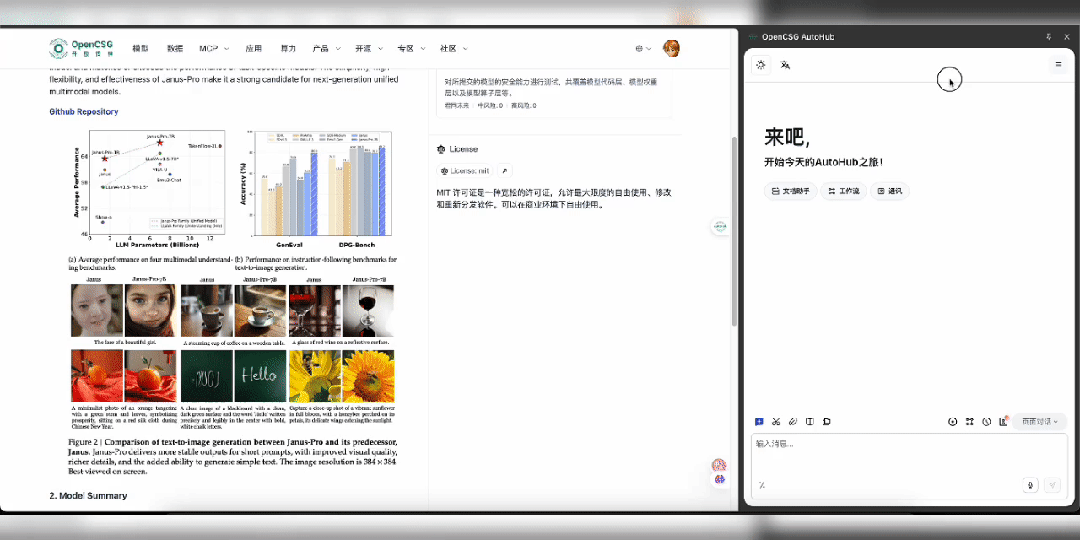Viewport: 1080px width, 540px height.
Task: Expand the MCP nav dropdown
Action: 214,49
